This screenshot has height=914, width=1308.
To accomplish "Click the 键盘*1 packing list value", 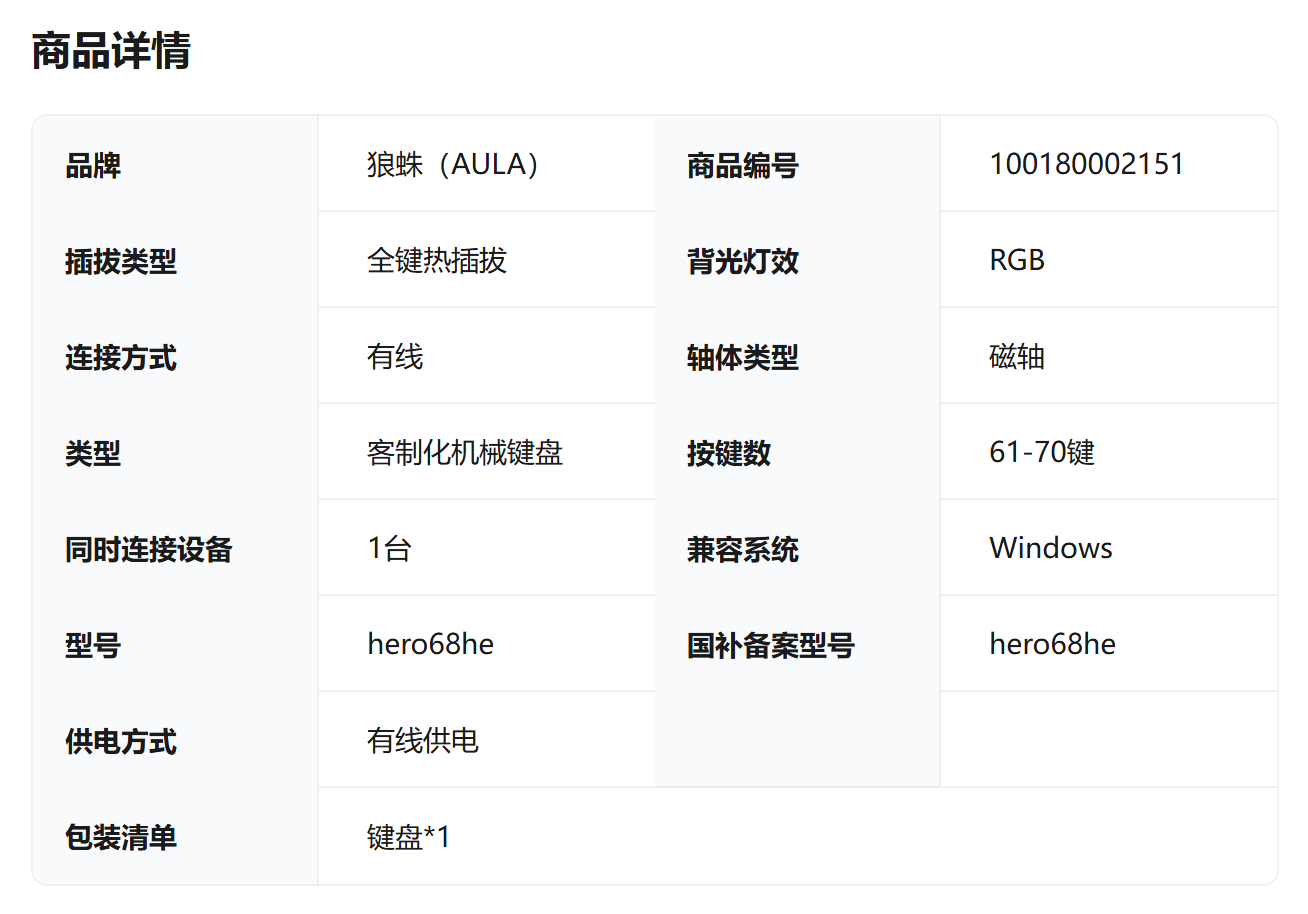I will tap(409, 836).
